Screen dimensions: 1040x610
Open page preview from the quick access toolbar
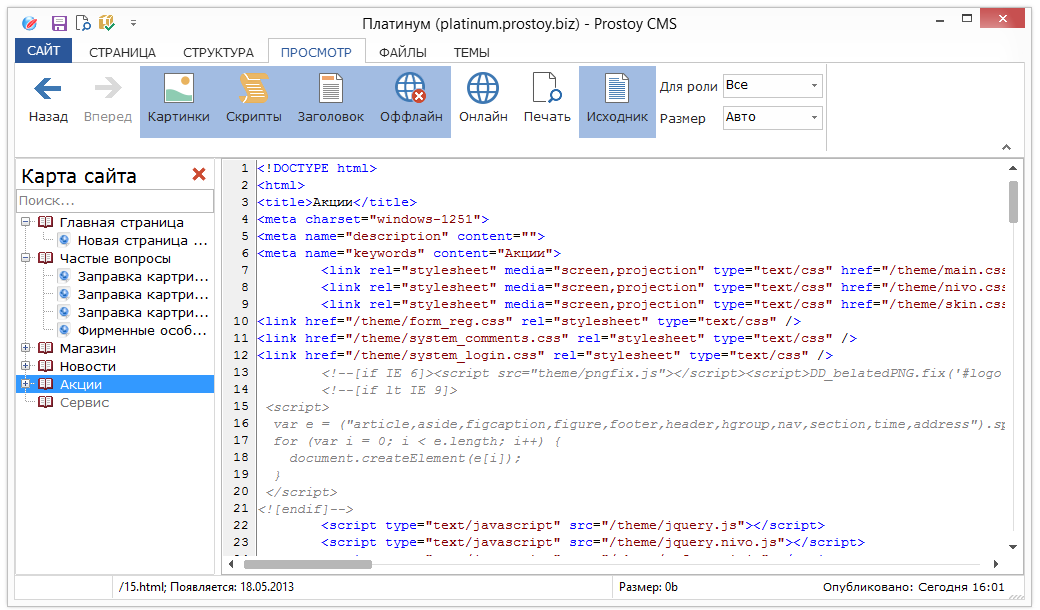pos(83,23)
